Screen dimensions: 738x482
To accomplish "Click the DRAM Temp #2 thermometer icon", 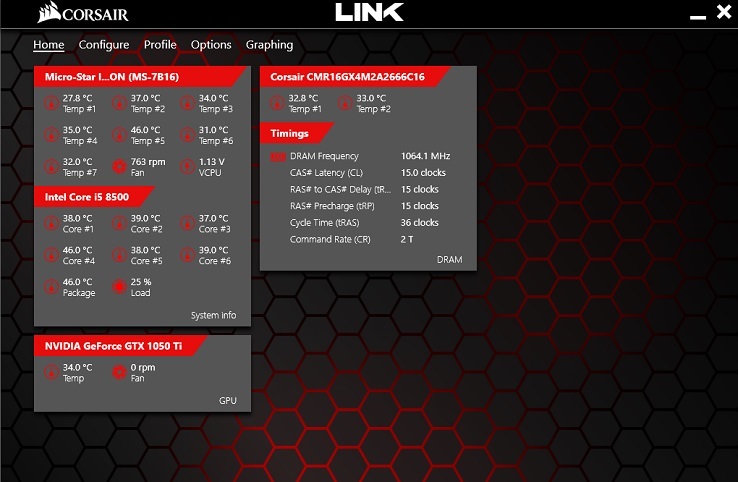I will [345, 103].
